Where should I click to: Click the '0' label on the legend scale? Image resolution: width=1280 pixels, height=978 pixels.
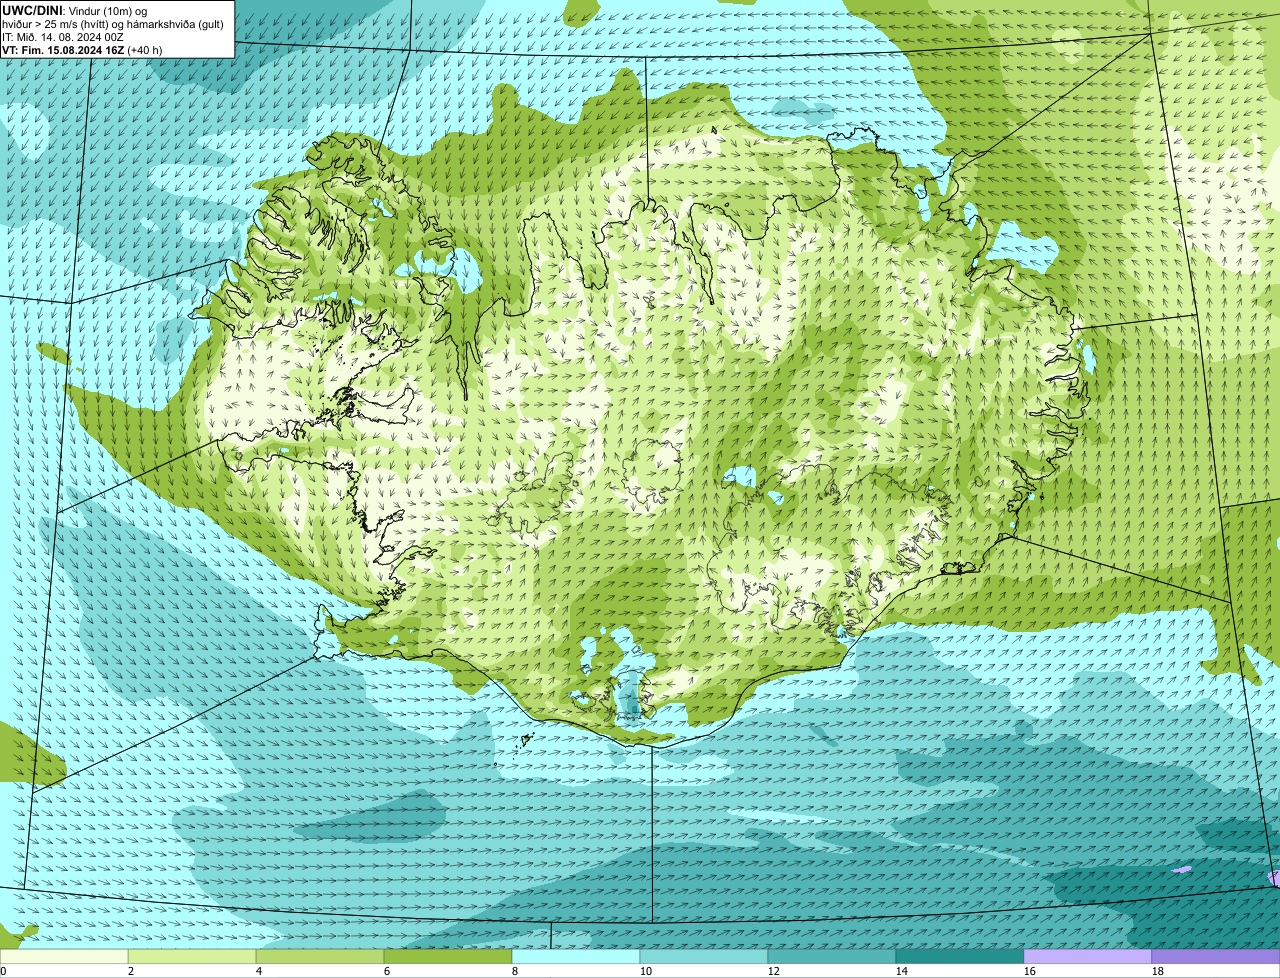tap(3, 971)
